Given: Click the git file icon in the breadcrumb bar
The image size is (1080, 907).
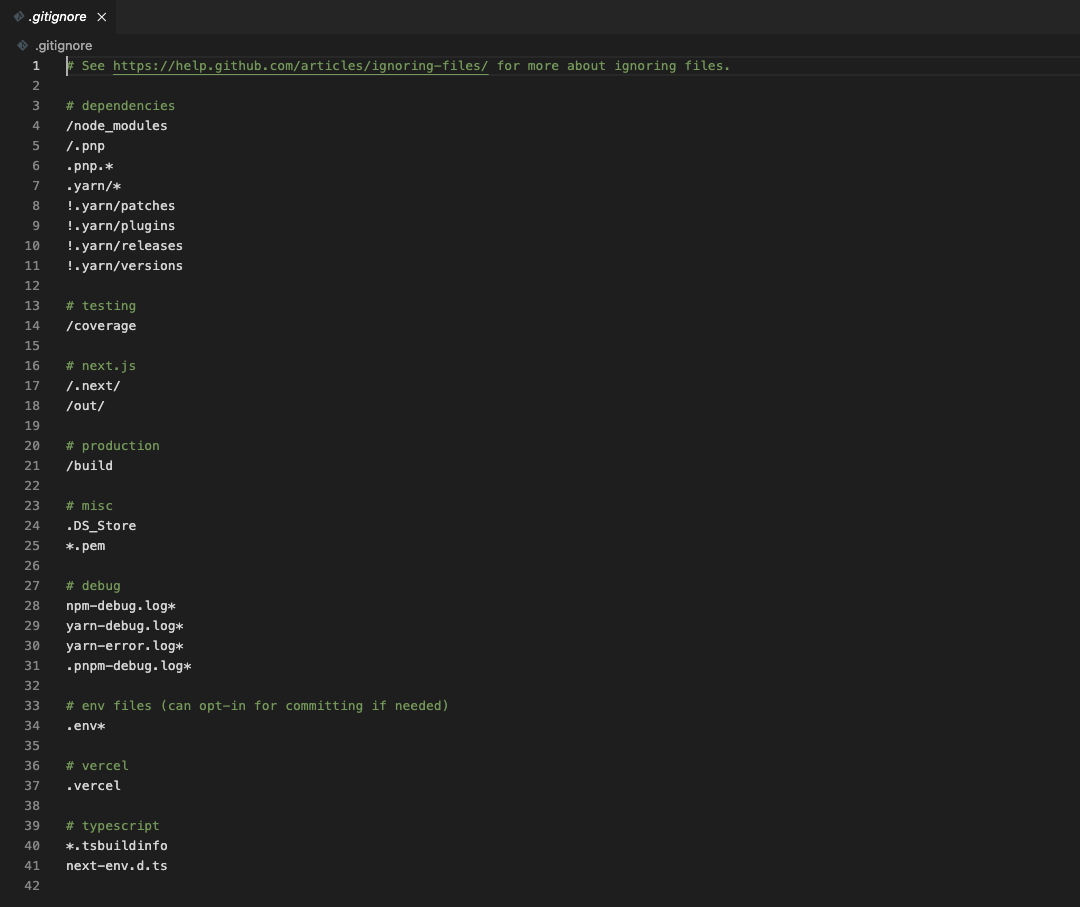Looking at the screenshot, I should coord(22,45).
